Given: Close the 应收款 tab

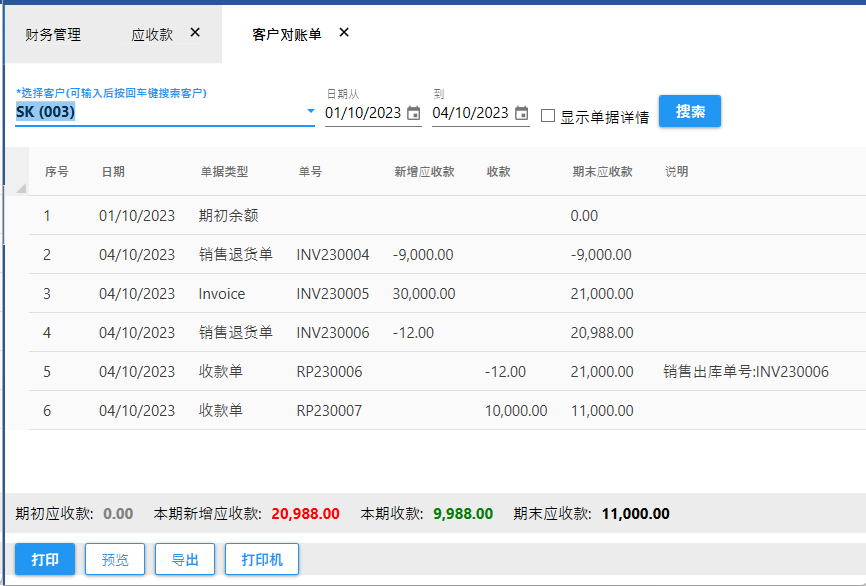Looking at the screenshot, I should (x=195, y=33).
